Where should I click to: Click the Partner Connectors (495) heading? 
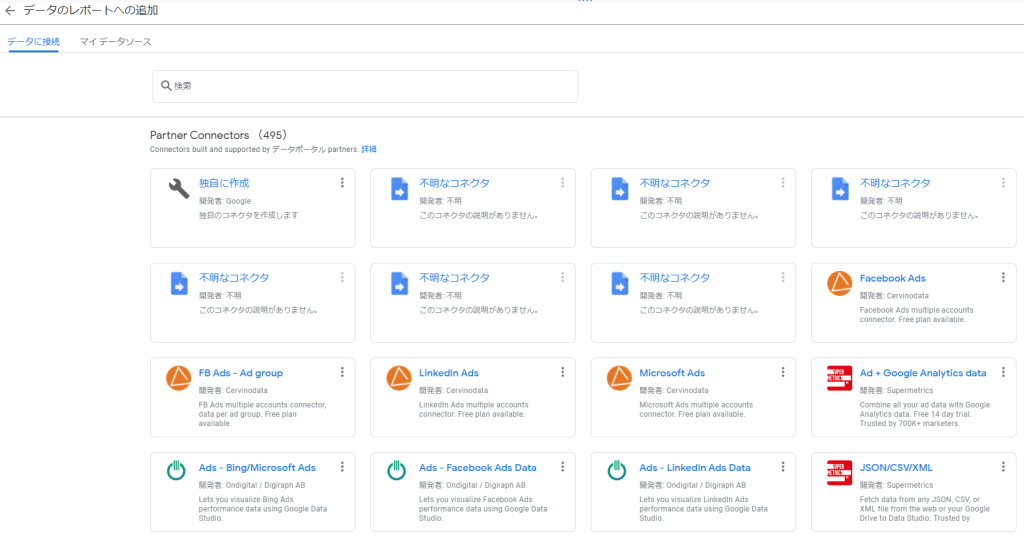pos(219,135)
